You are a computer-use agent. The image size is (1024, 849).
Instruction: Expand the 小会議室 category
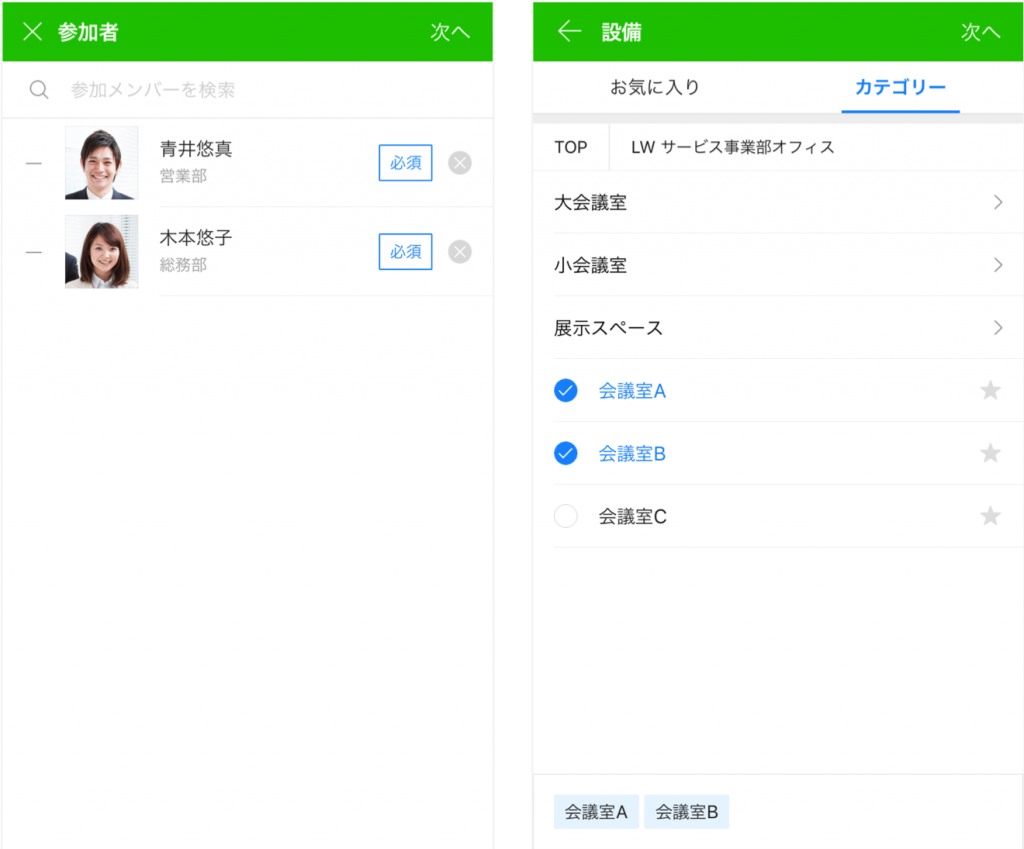click(997, 266)
